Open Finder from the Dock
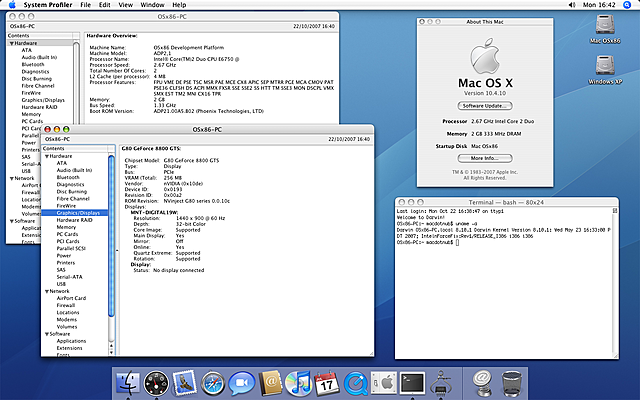 [128, 383]
